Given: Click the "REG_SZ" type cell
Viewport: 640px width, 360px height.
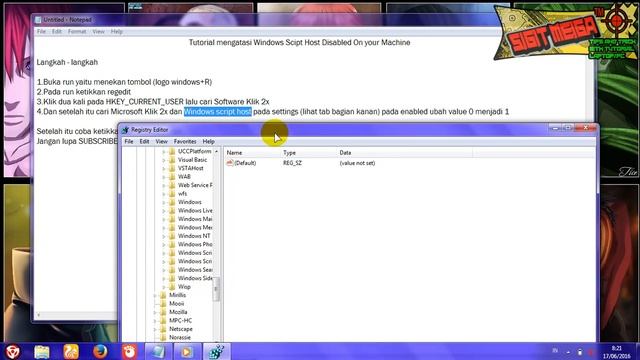Looking at the screenshot, I should [x=292, y=163].
